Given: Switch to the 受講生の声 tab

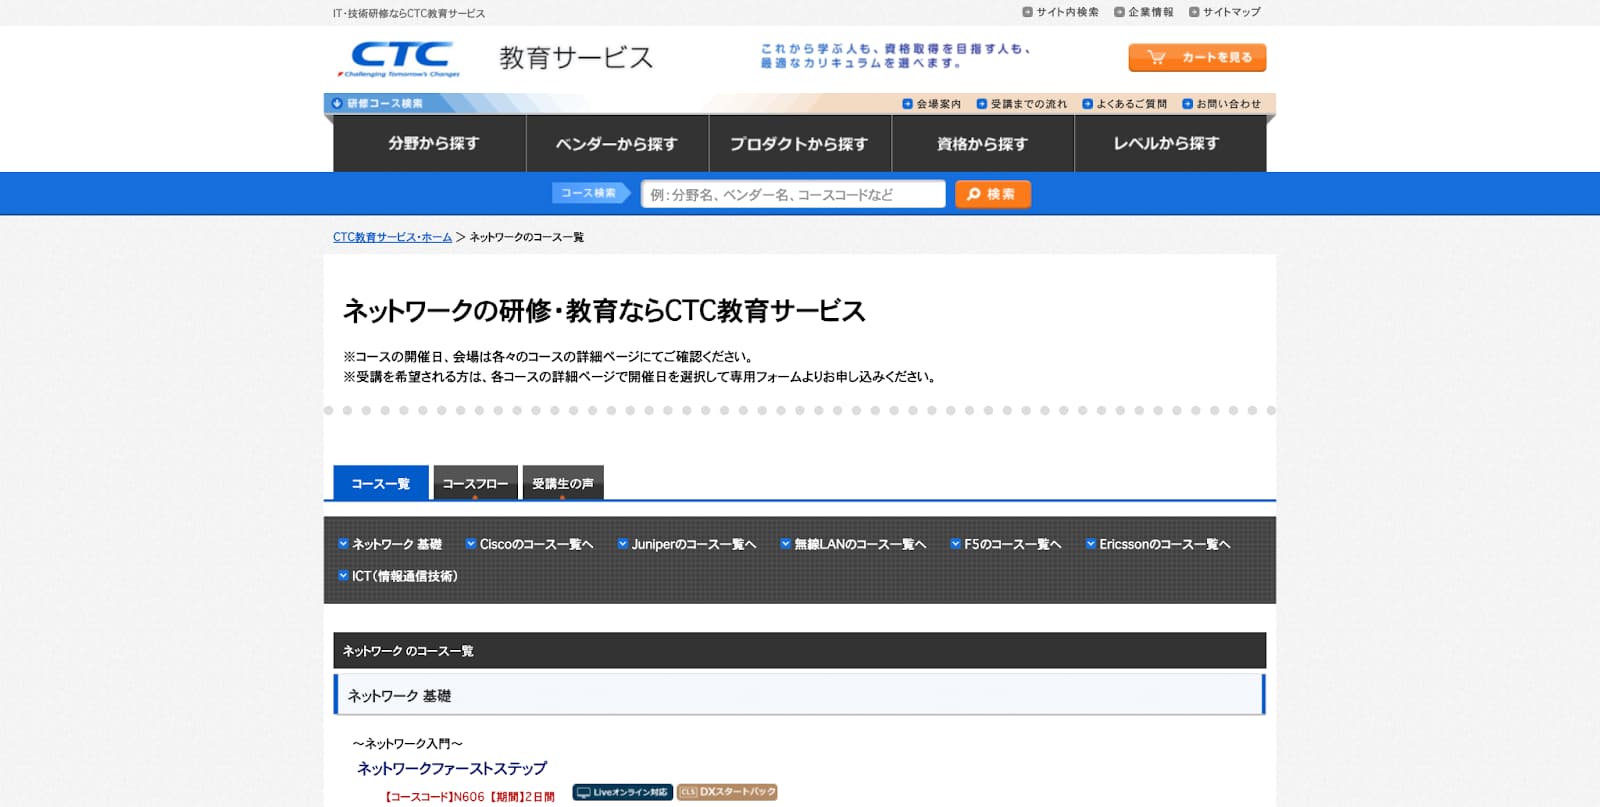Looking at the screenshot, I should [x=563, y=483].
